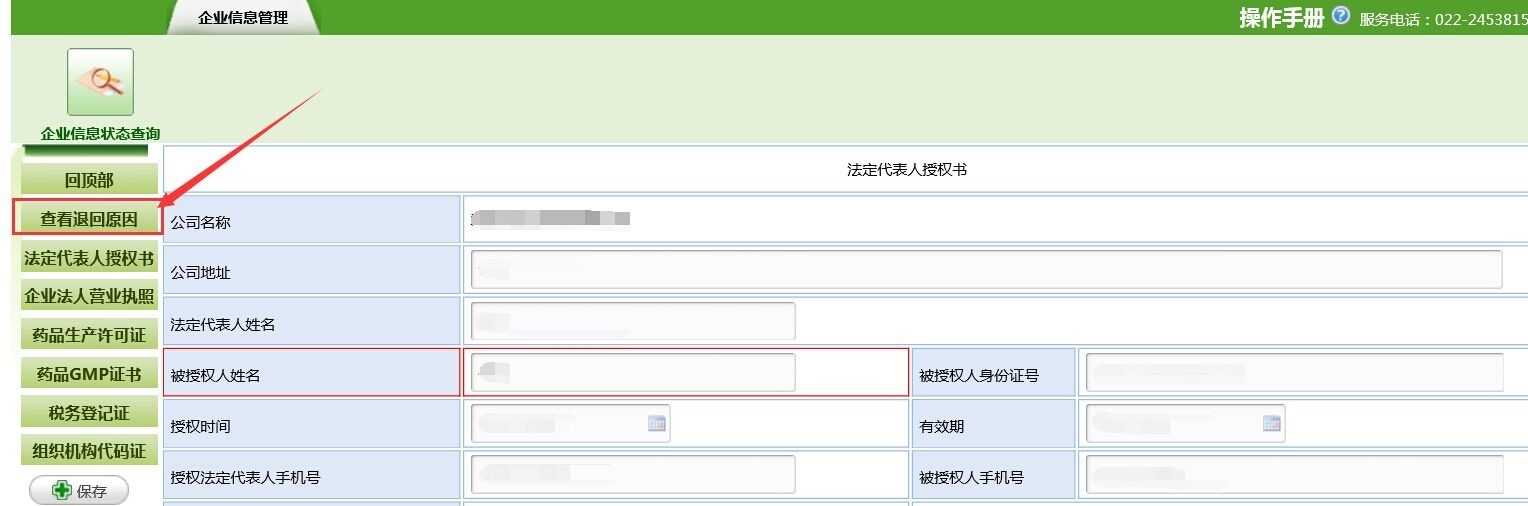Viewport: 1528px width, 506px height.
Task: Go to 法定代表人授权书 section
Action: (x=89, y=258)
